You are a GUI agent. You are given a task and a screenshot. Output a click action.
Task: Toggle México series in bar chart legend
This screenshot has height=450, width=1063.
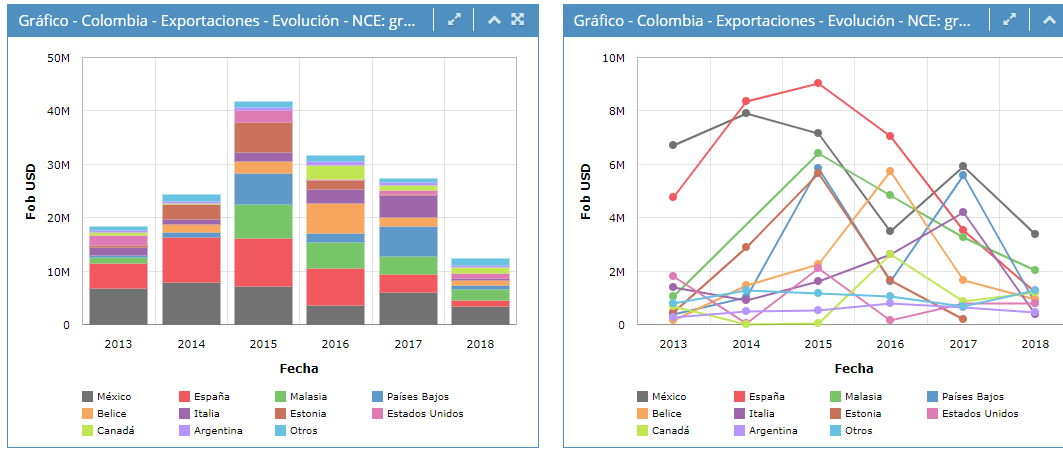tap(105, 397)
